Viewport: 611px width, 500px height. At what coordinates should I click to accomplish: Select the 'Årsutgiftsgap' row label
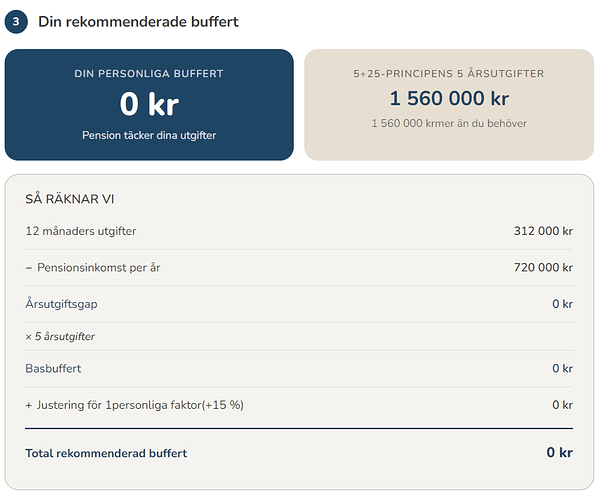coord(62,304)
